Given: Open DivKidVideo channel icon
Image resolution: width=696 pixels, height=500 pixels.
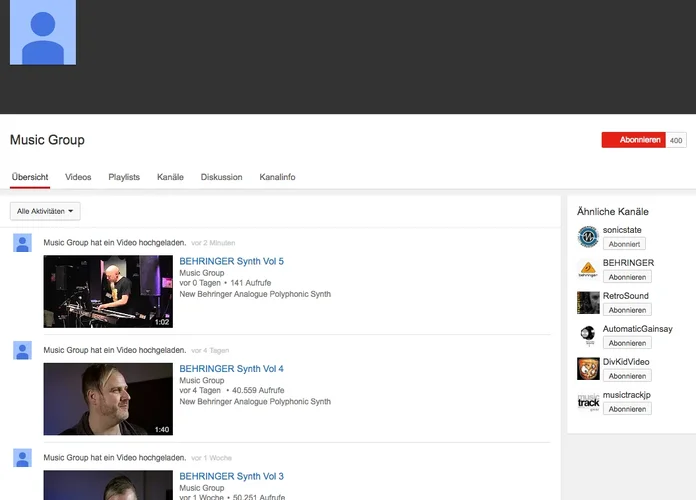Looking at the screenshot, I should 588,368.
